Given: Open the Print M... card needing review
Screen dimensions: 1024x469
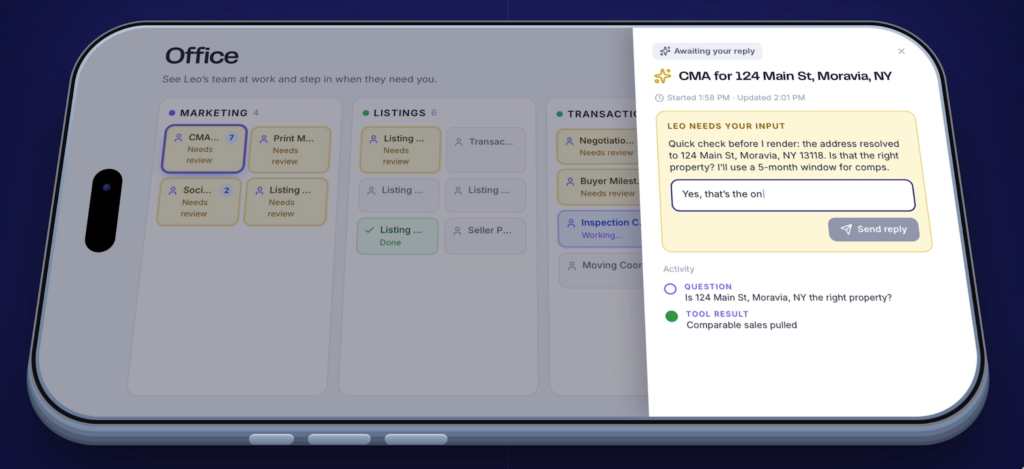Looking at the screenshot, I should pos(289,150).
